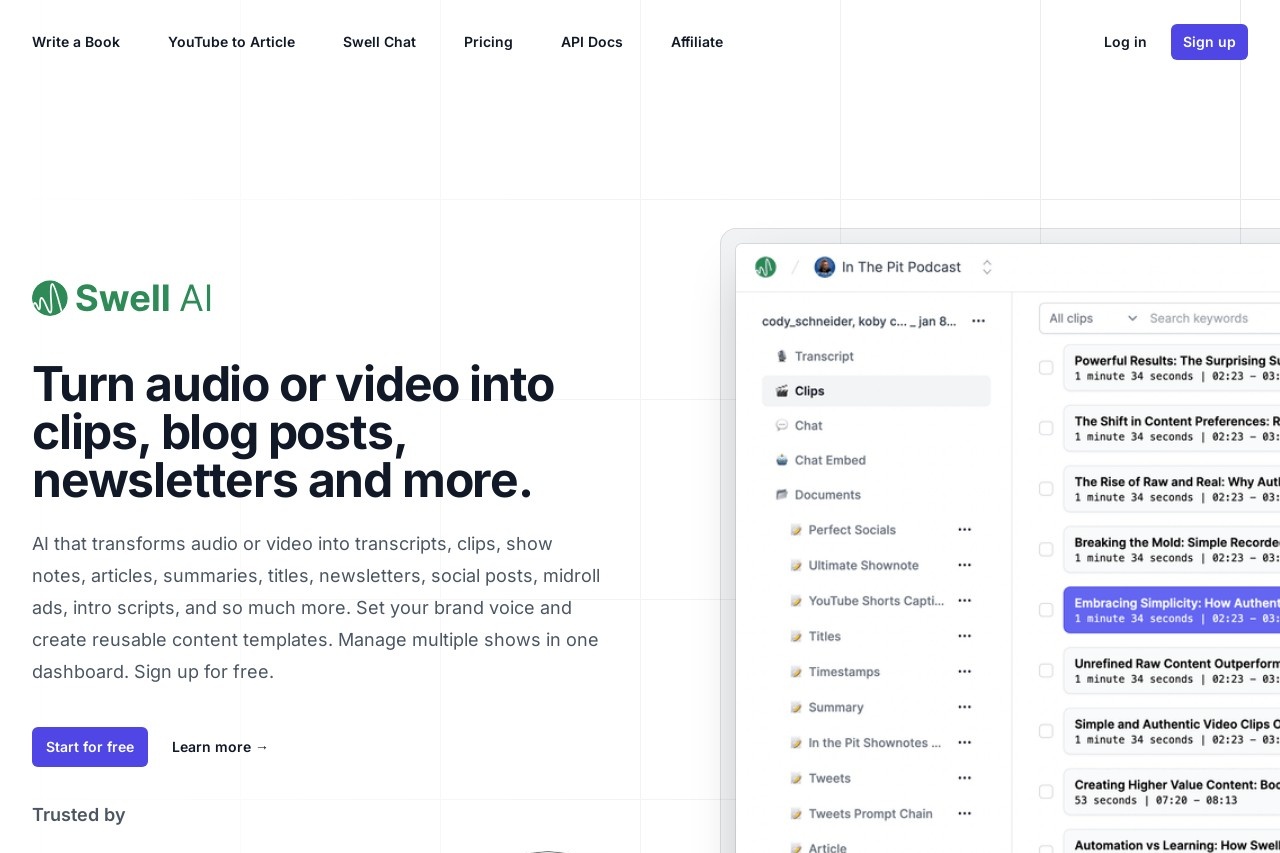
Task: Click the Clips clapperboard icon
Action: click(x=782, y=391)
